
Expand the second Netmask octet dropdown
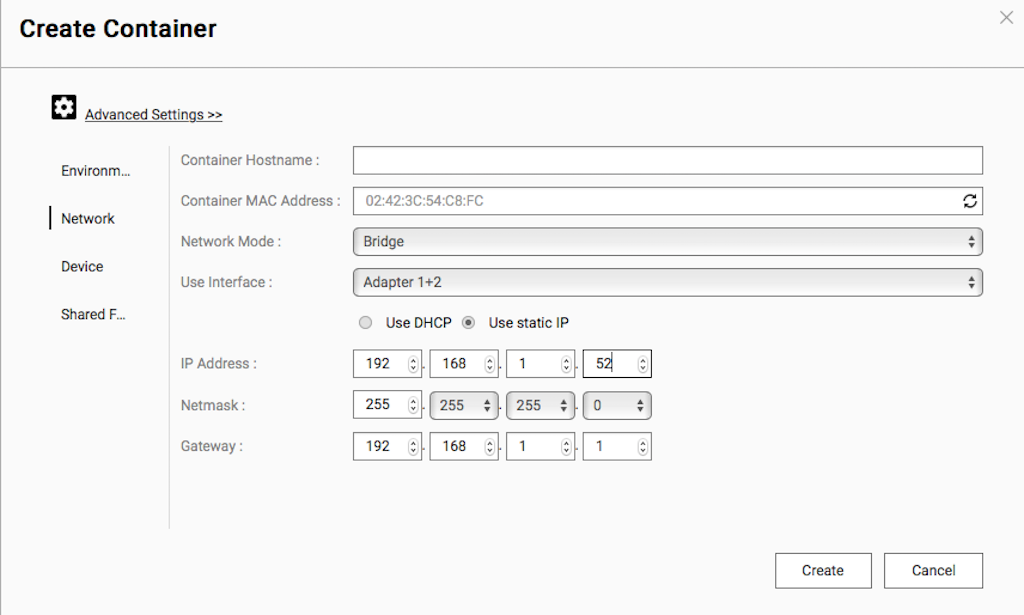point(464,405)
